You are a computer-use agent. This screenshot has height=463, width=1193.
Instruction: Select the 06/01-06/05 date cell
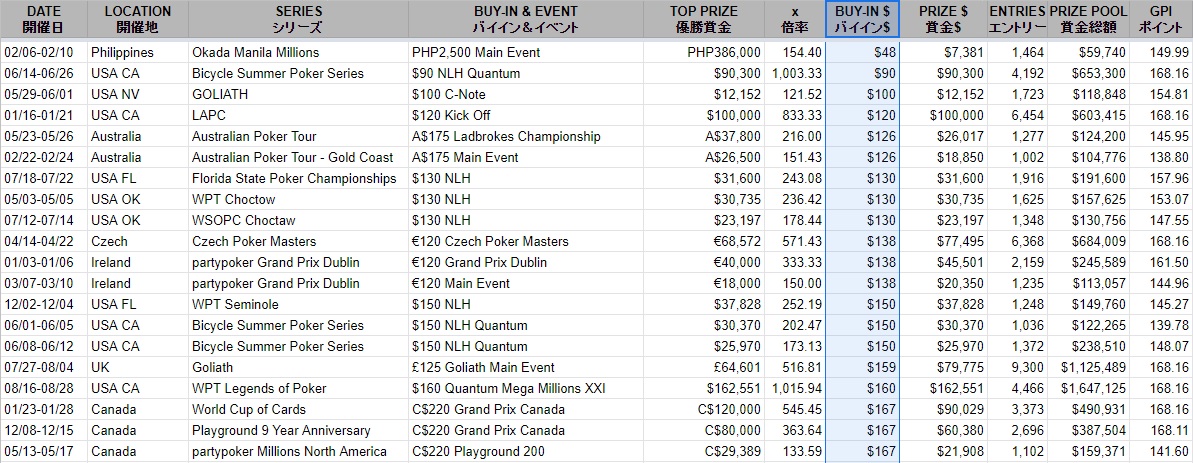click(x=43, y=325)
